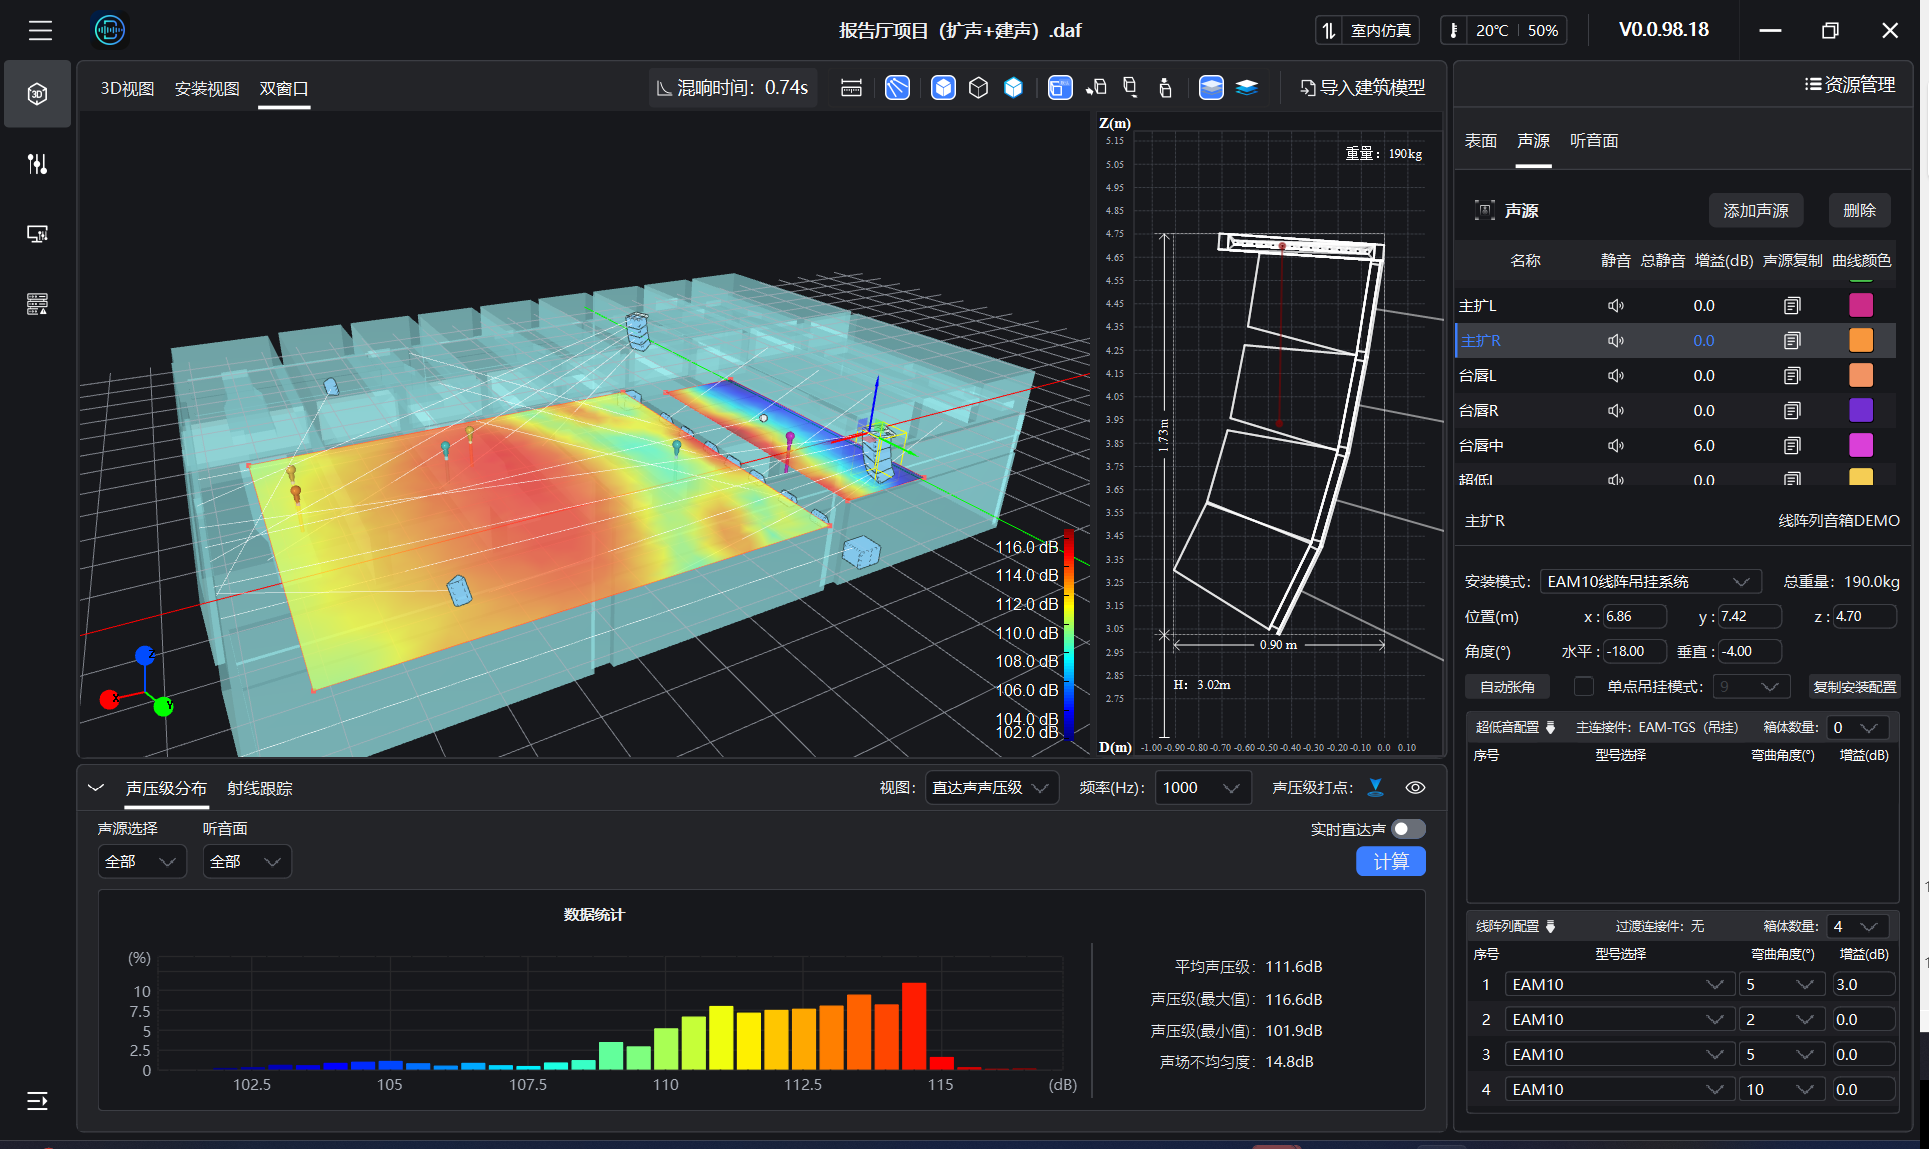Open the 视图 直达声声压级 dropdown
The width and height of the screenshot is (1929, 1149).
point(990,788)
